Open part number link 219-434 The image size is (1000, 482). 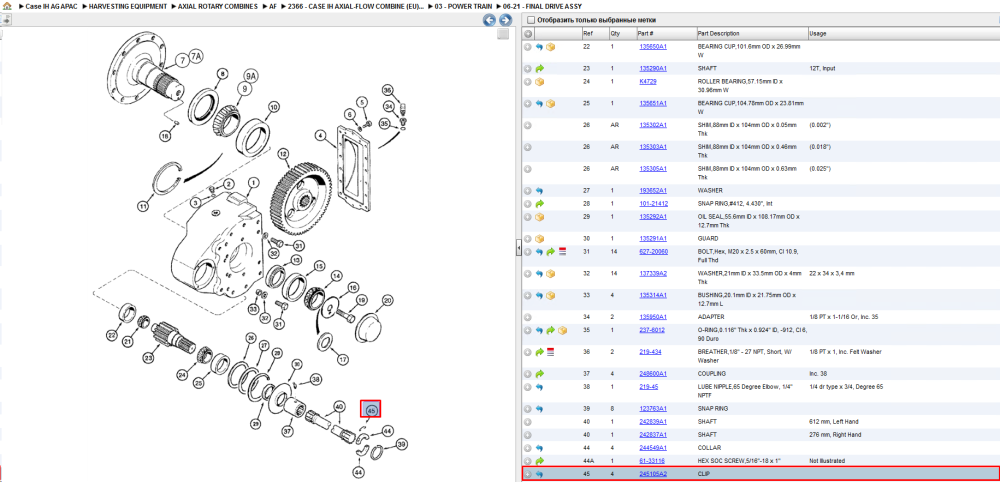[651, 352]
